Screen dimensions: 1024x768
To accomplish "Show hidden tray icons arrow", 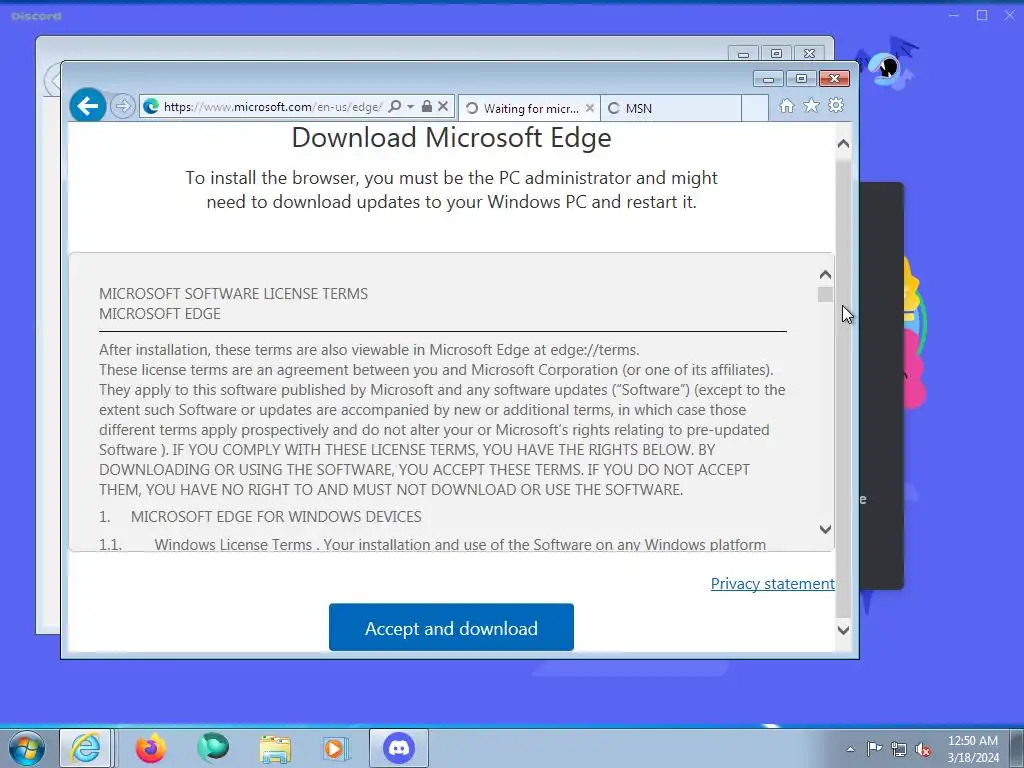I will [x=850, y=750].
